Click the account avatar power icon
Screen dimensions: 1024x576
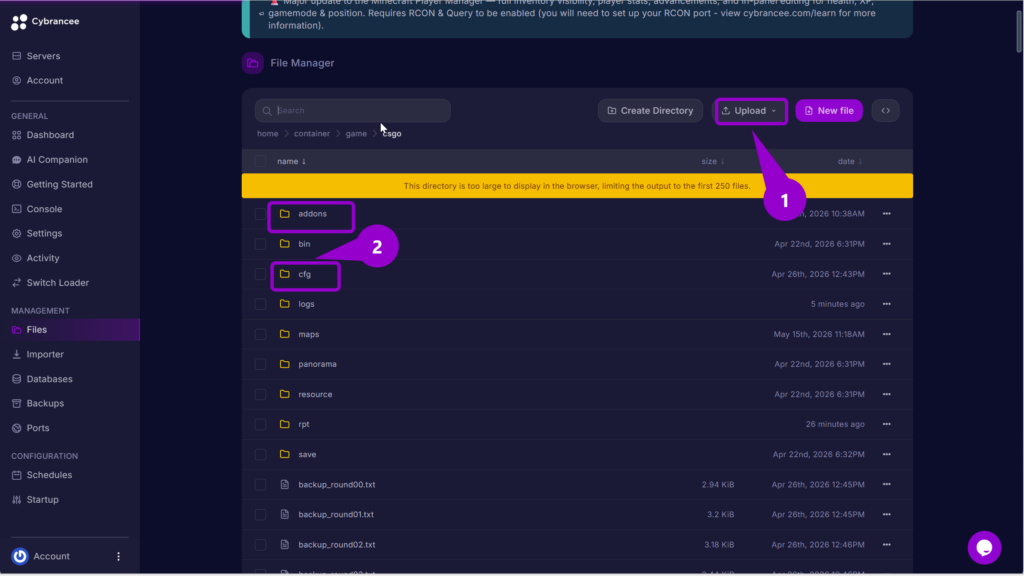pyautogui.click(x=20, y=556)
